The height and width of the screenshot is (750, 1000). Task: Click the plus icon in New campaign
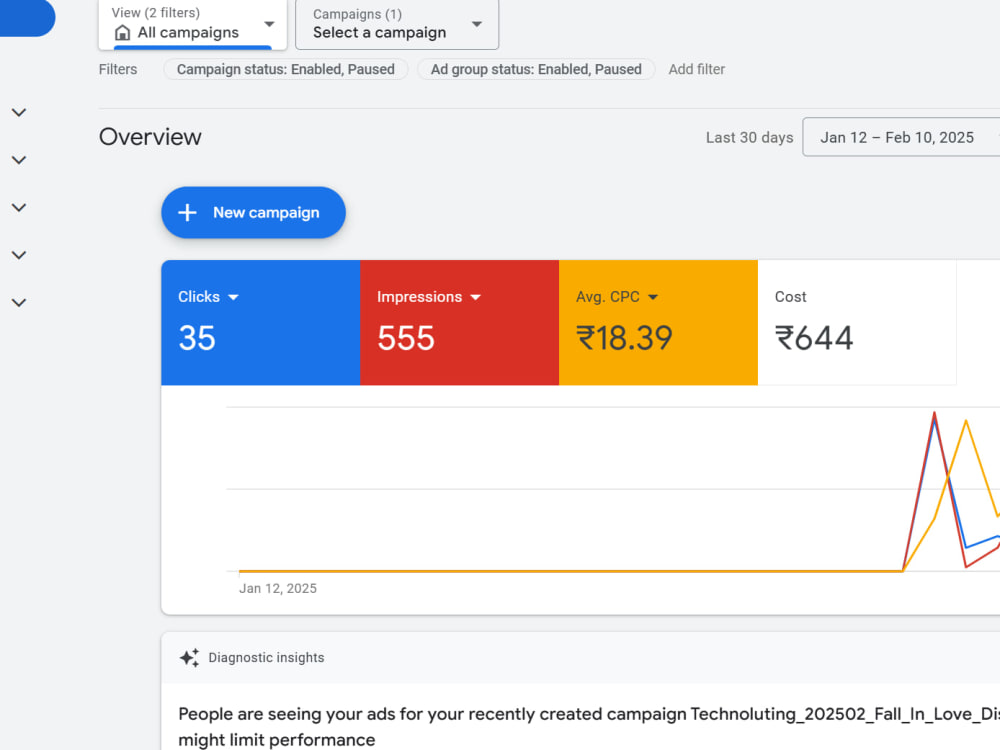[188, 212]
